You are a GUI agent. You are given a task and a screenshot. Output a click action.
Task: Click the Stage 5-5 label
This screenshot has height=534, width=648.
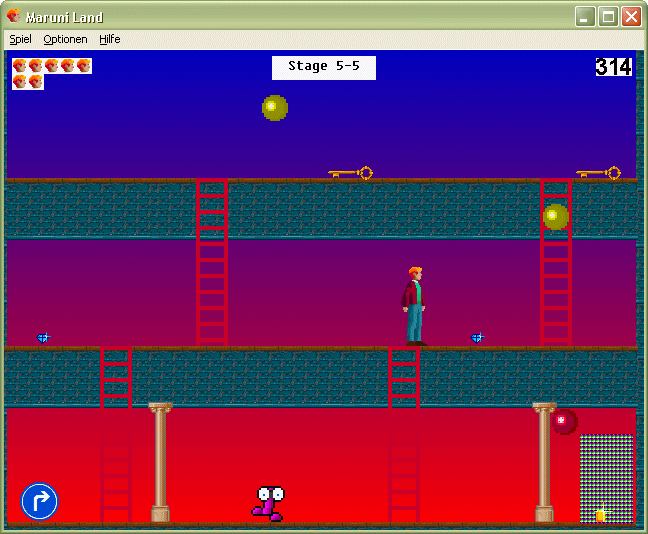324,68
